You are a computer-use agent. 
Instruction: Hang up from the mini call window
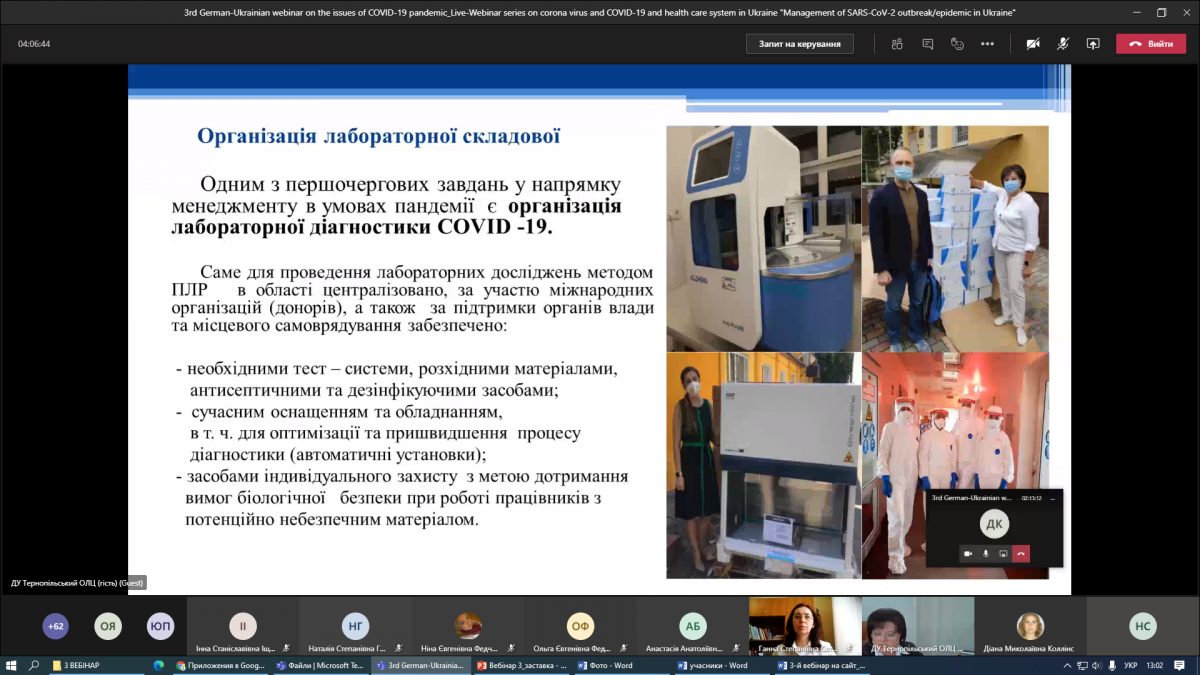click(x=1021, y=553)
